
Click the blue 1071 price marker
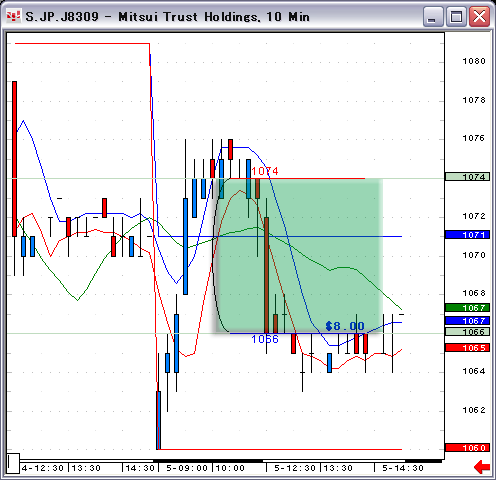(467, 235)
